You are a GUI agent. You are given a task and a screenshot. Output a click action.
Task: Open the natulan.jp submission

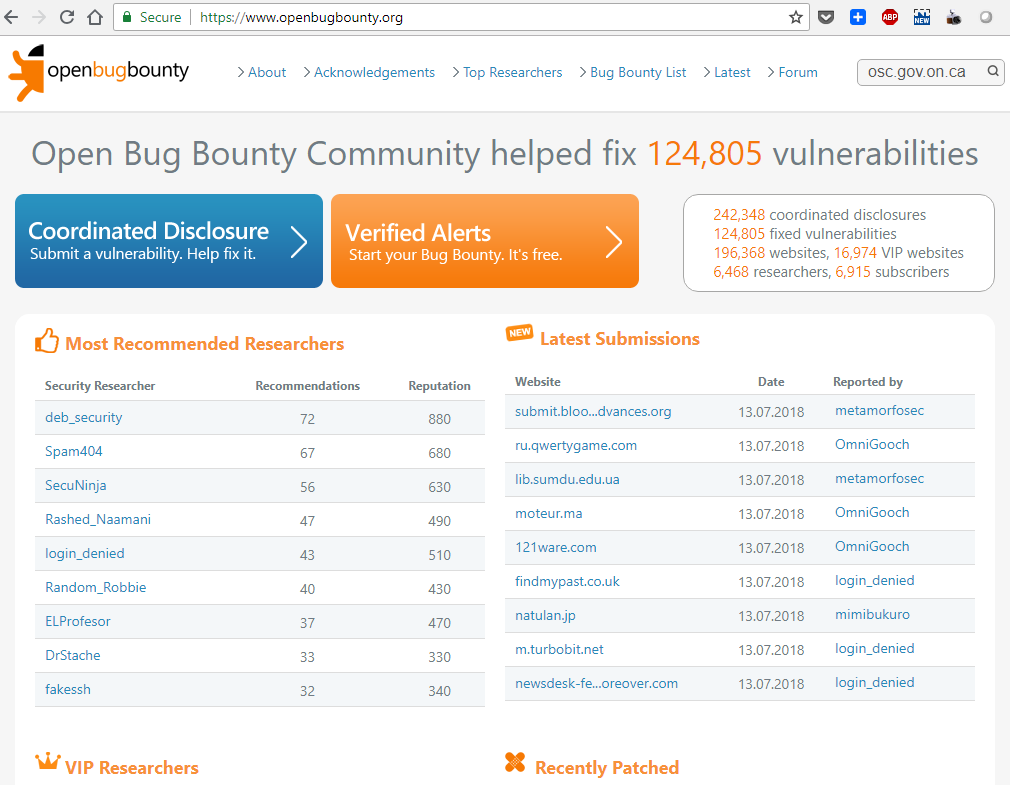coord(545,616)
